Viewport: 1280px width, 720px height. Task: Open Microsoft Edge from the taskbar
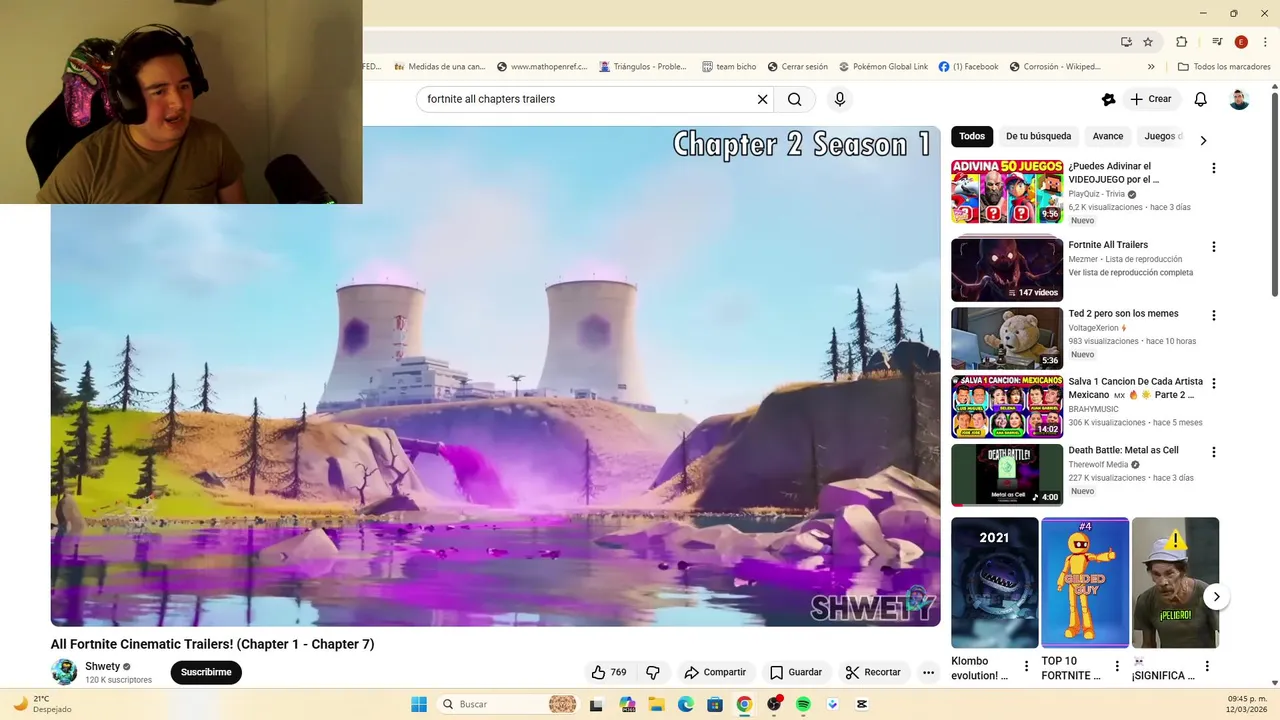[686, 704]
